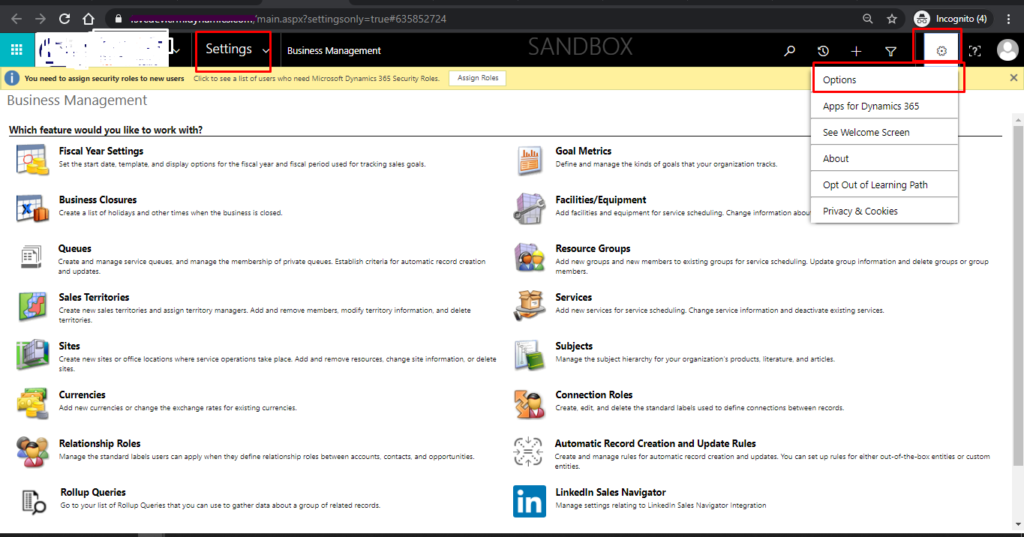The width and height of the screenshot is (1024, 537).
Task: Open the Sales Territories link
Action: pyautogui.click(x=94, y=297)
